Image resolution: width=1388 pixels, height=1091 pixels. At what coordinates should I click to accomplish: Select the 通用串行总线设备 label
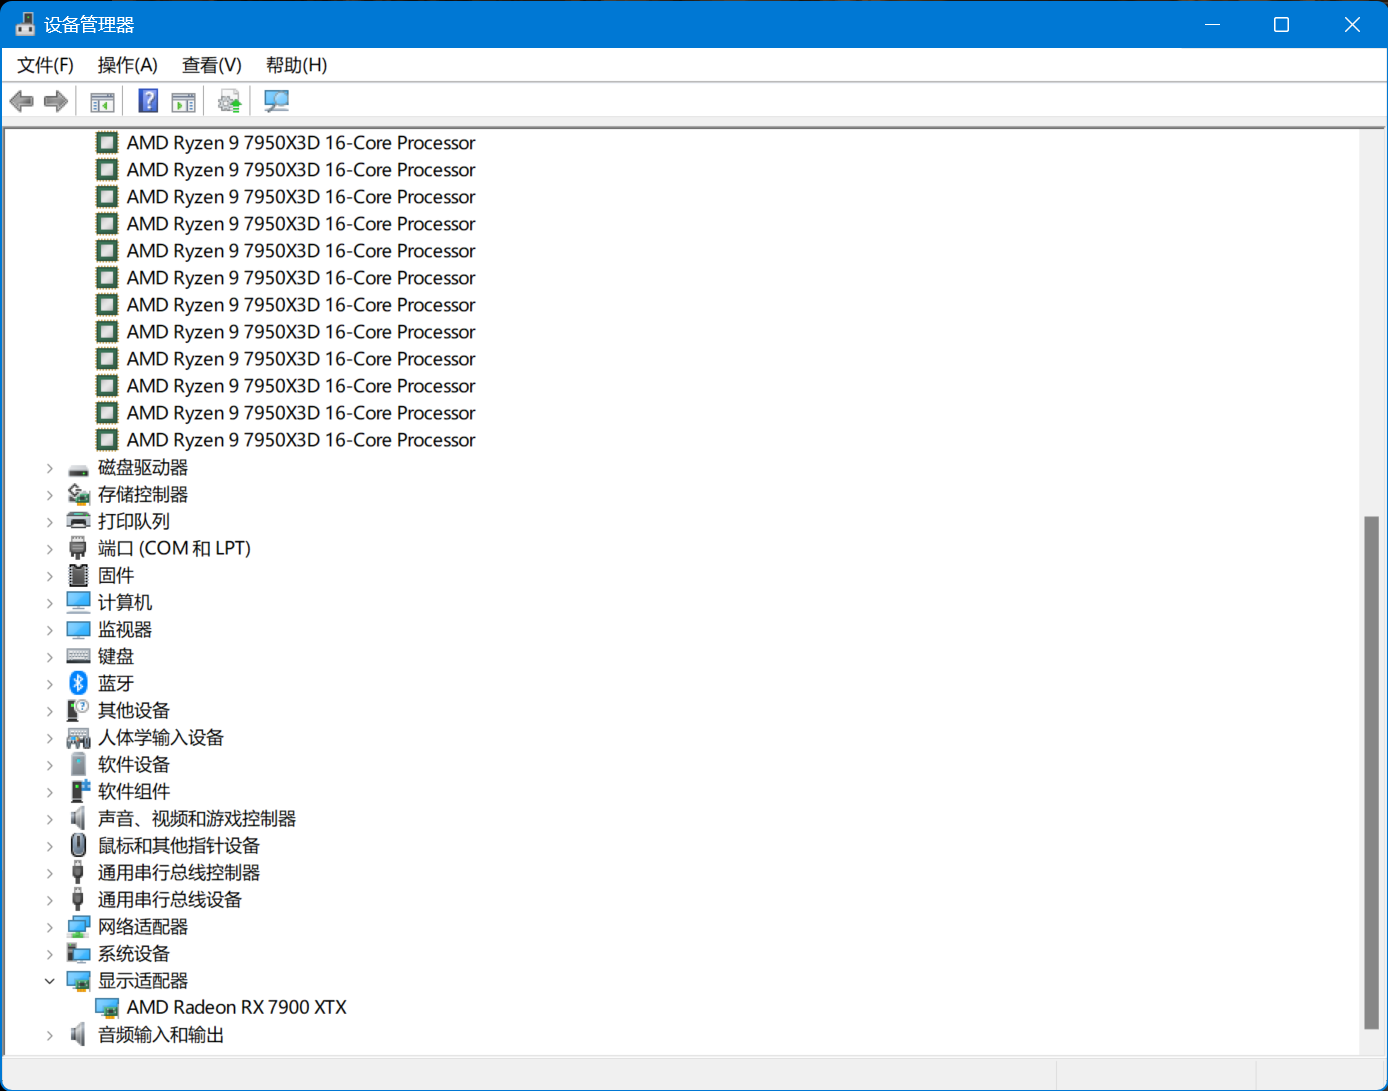(x=170, y=900)
